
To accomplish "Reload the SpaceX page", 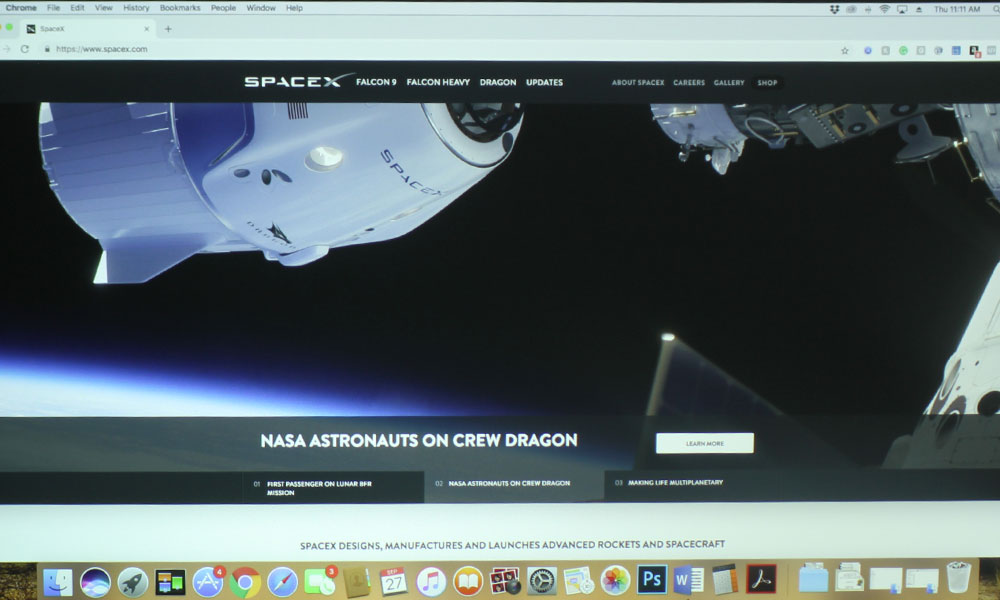I will click(24, 49).
